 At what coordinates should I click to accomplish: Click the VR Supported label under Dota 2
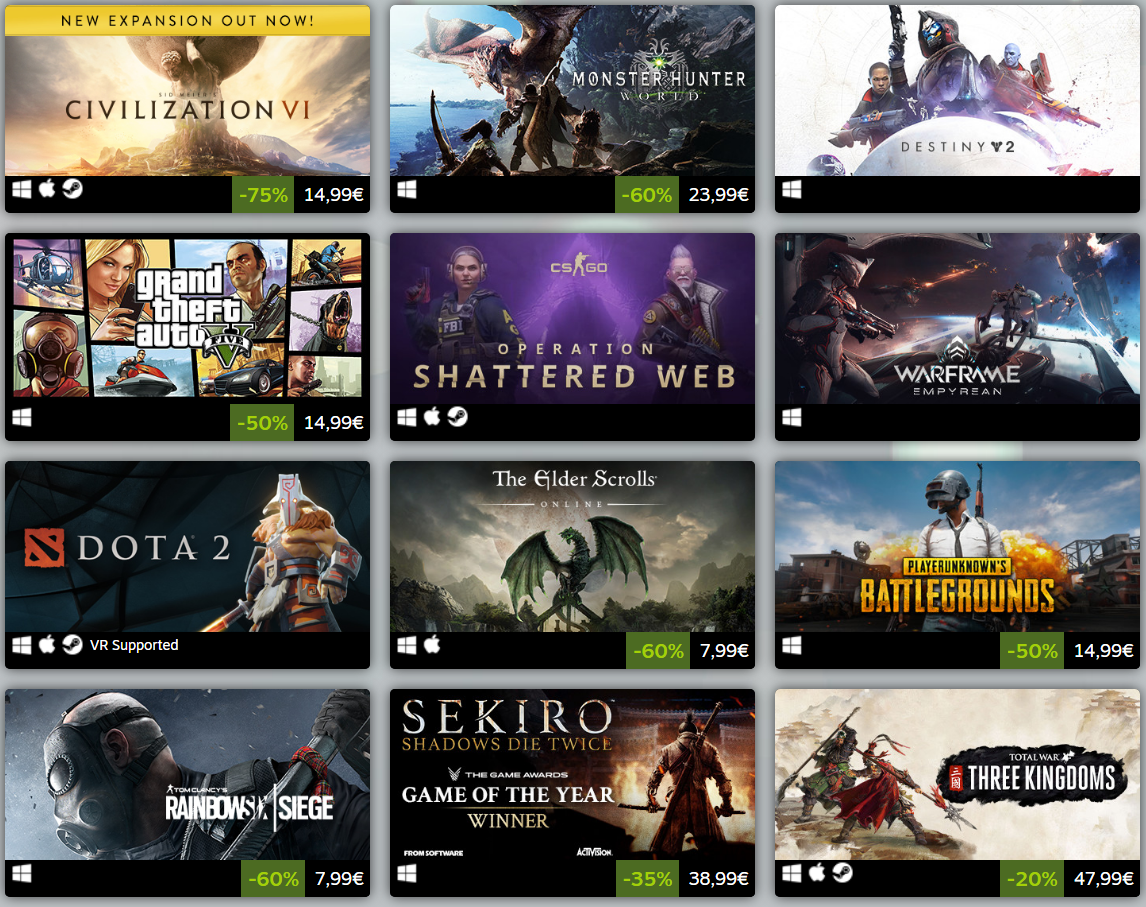click(x=134, y=645)
